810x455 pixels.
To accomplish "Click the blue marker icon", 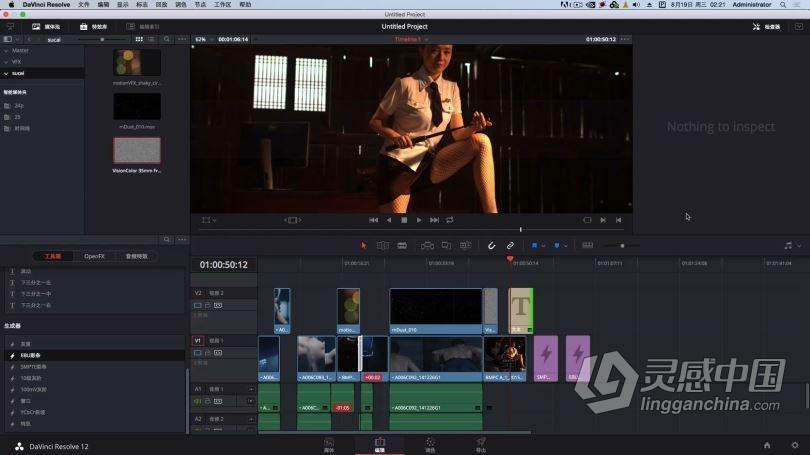I will [x=556, y=246].
